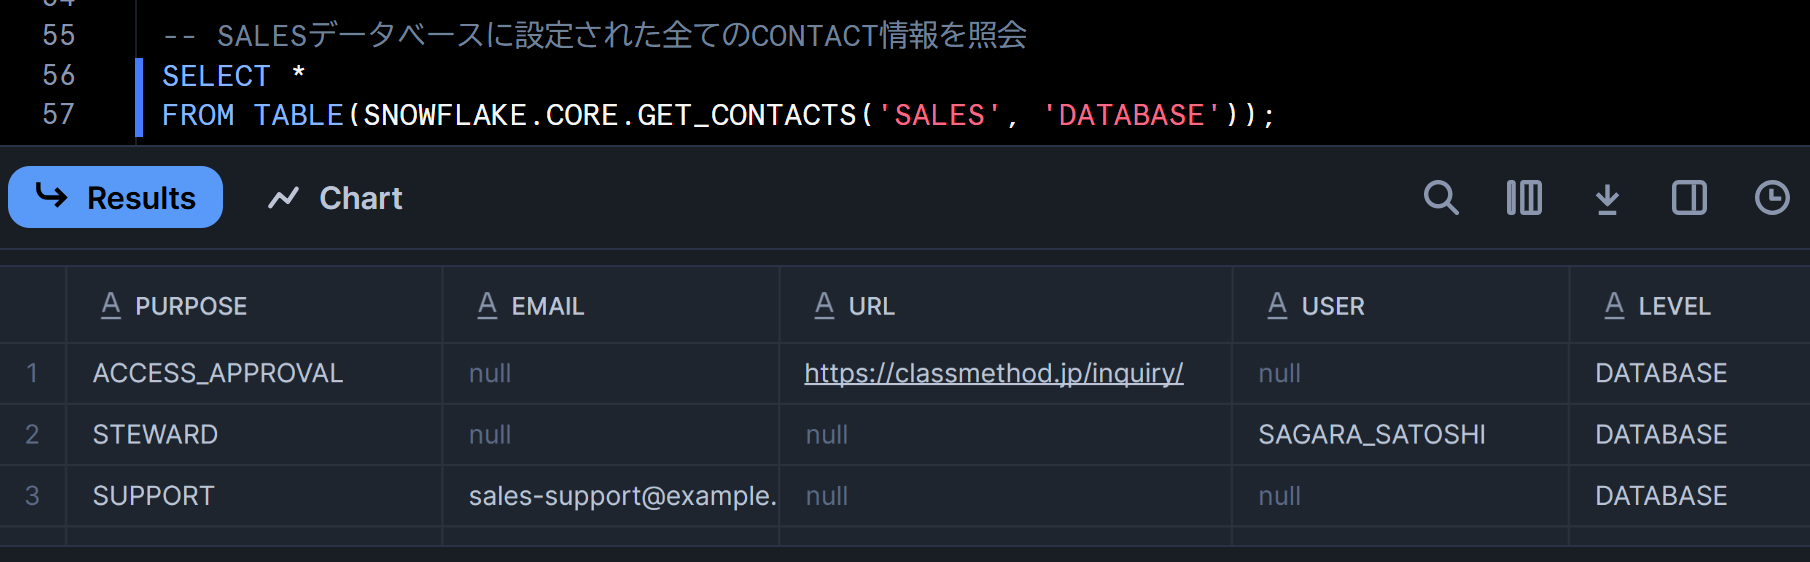Click line number 56 in the gutter

click(58, 75)
